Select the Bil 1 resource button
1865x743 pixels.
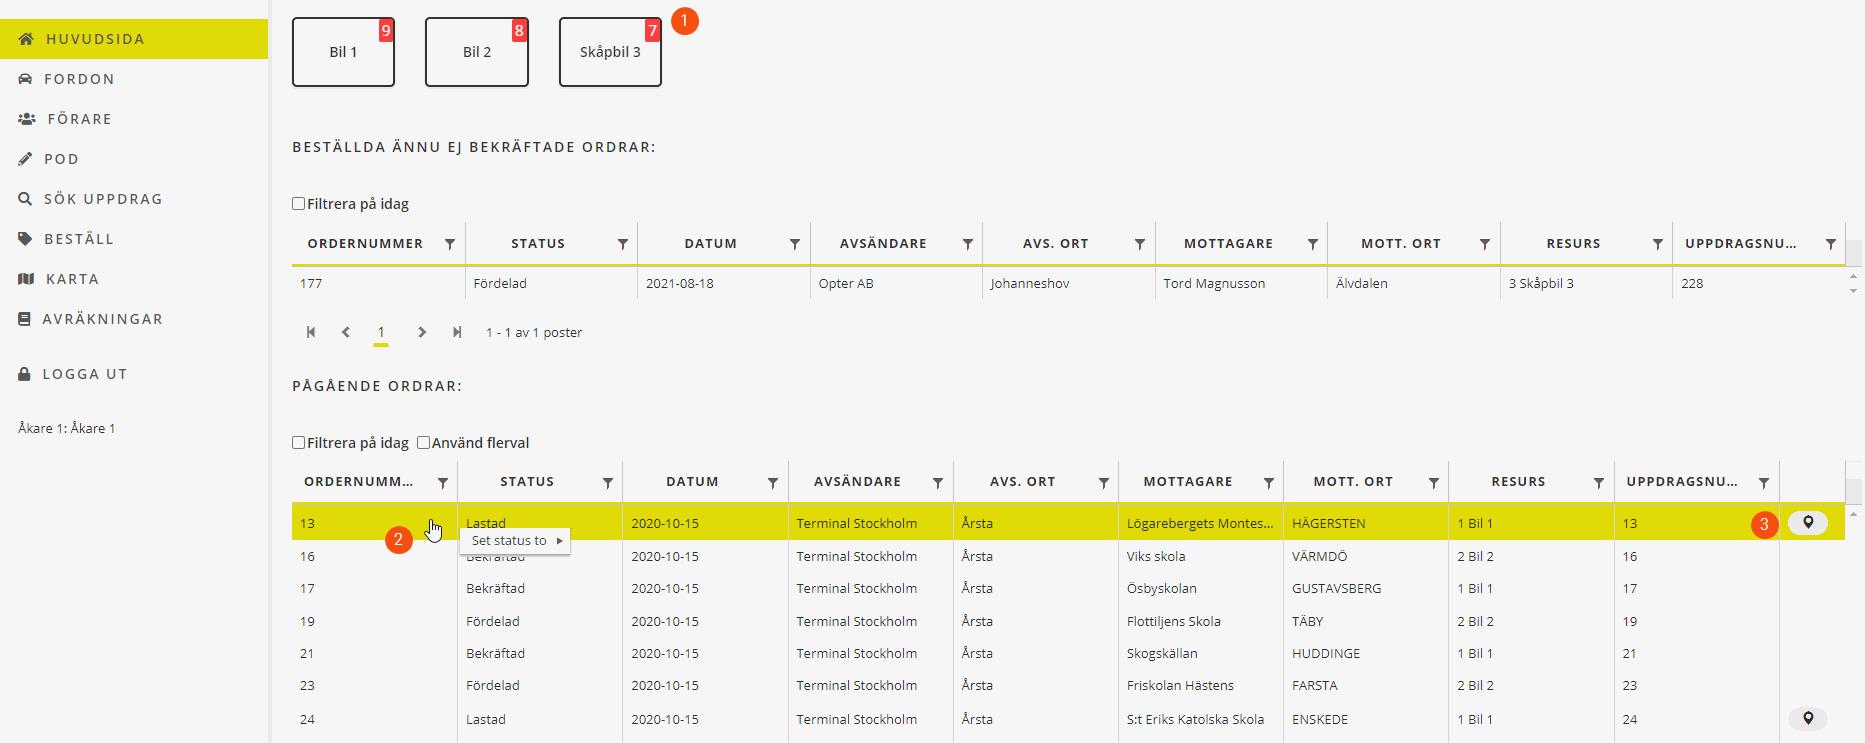coord(343,52)
